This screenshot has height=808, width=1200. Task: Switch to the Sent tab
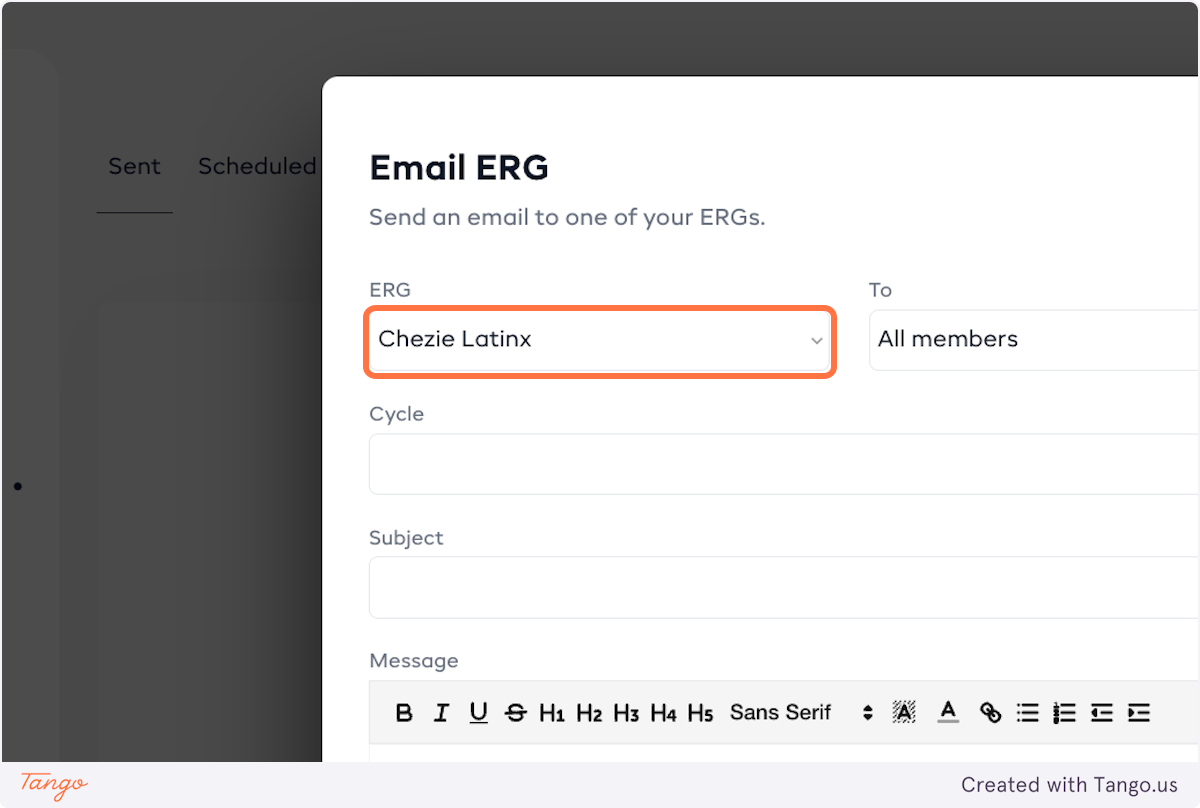coord(134,167)
